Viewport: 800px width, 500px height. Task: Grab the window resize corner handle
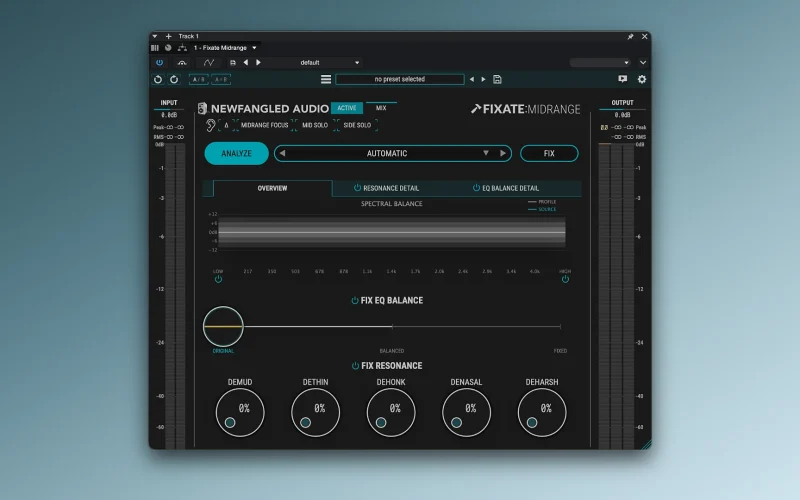point(646,444)
